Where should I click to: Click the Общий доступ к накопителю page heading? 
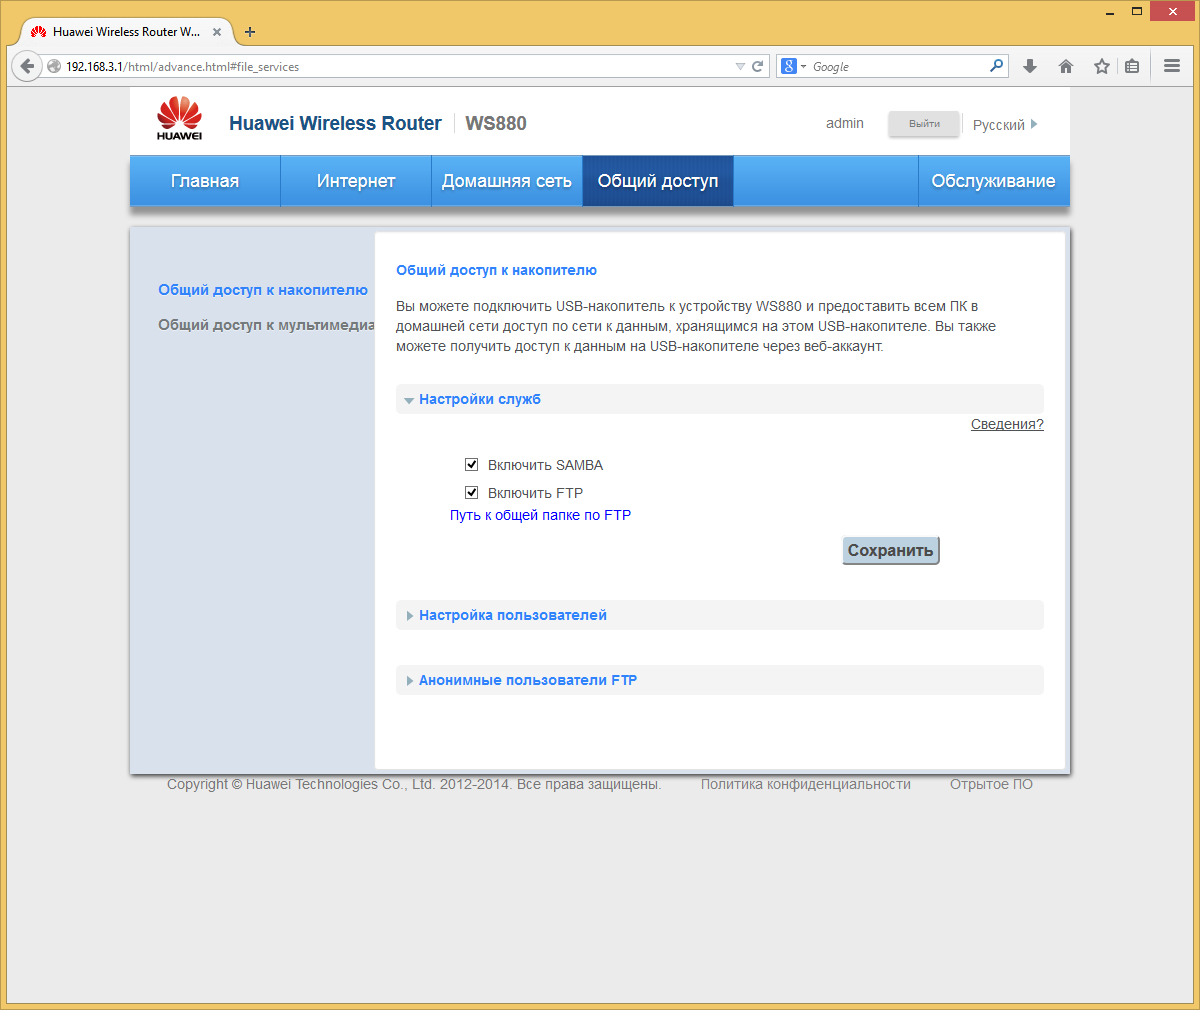coord(496,270)
